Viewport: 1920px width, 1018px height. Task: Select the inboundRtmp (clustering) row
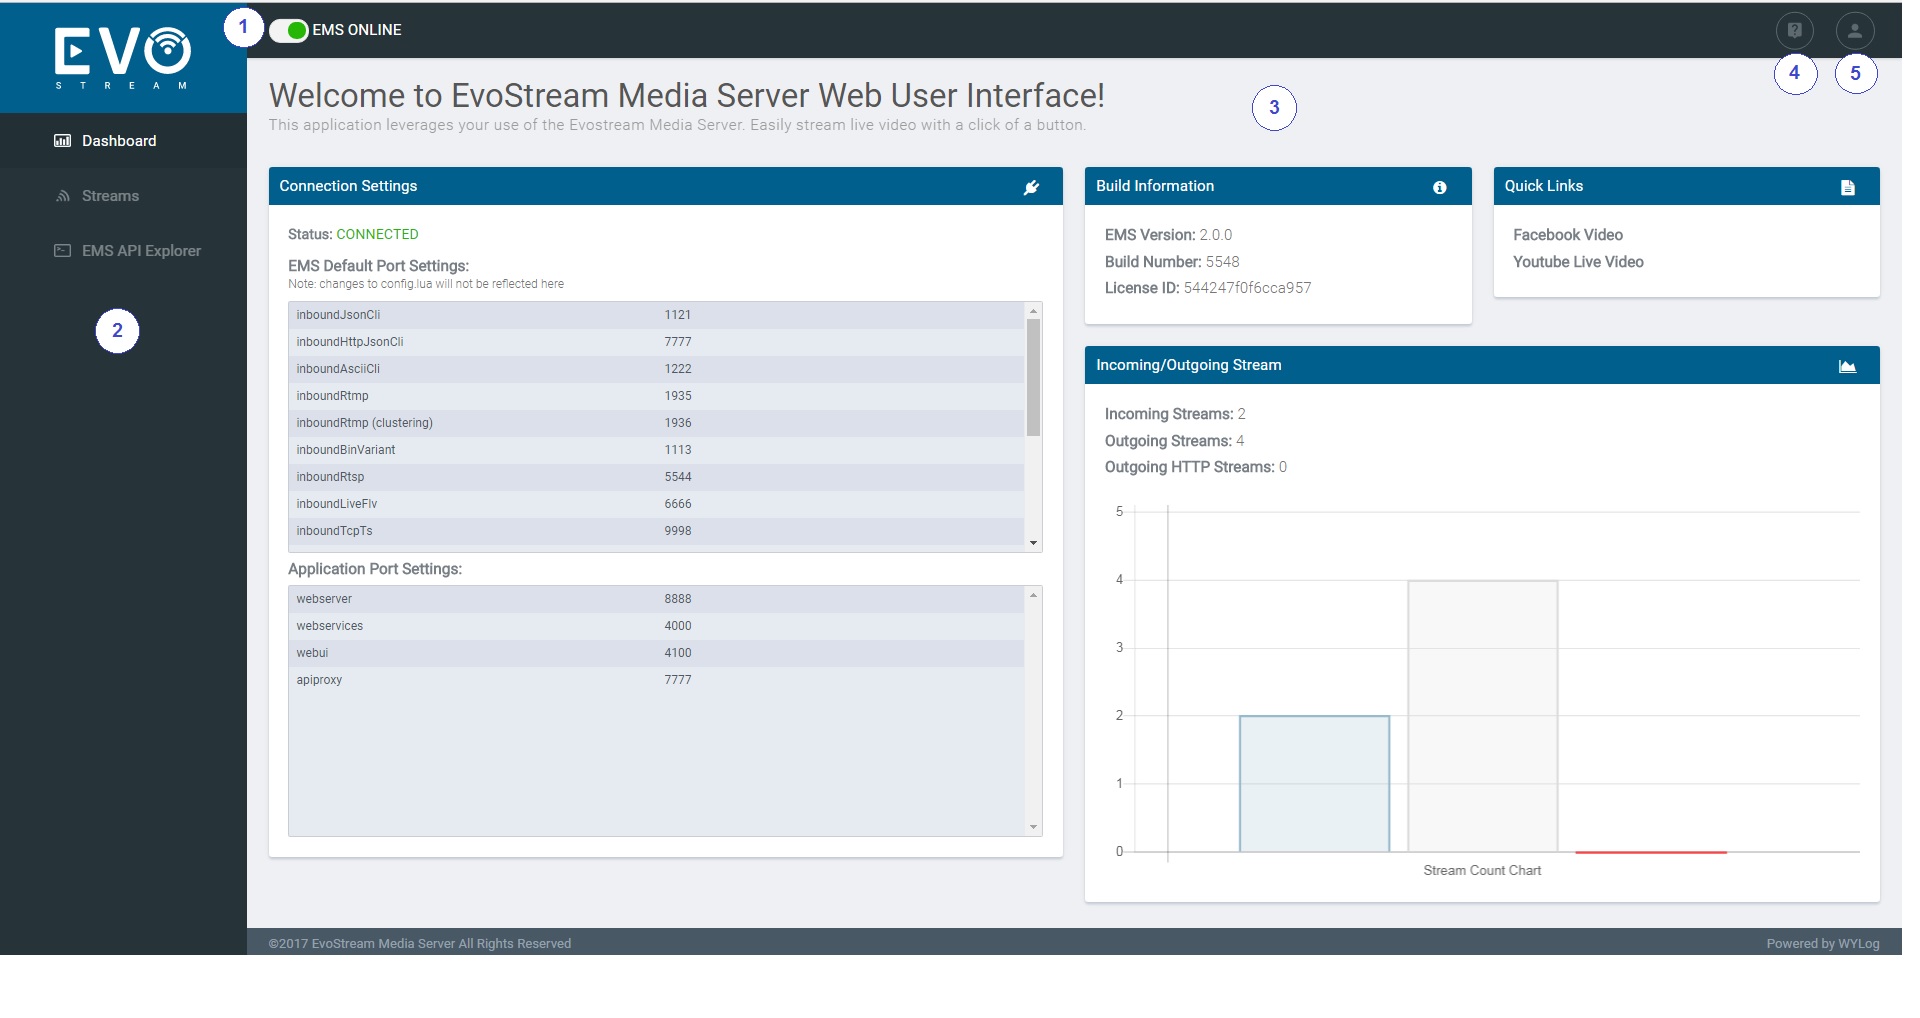657,423
